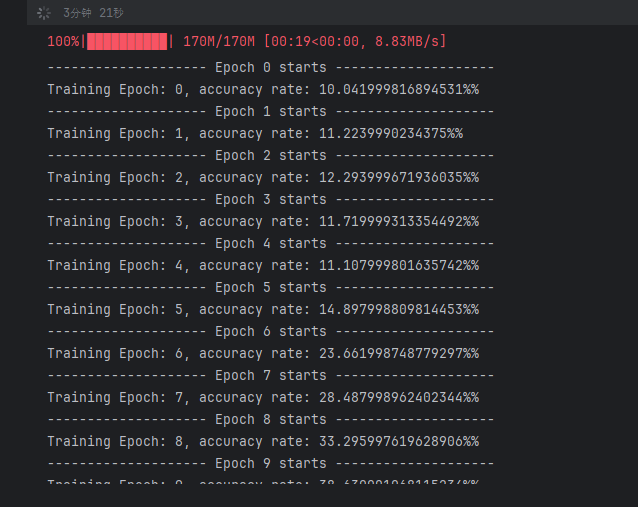Image resolution: width=638 pixels, height=507 pixels.
Task: Click the 'Epoch 6 starts' separator line
Action: [x=270, y=331]
